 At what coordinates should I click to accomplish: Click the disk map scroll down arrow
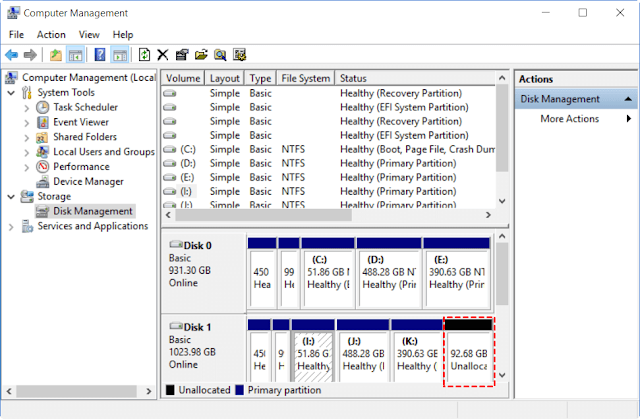click(x=502, y=375)
